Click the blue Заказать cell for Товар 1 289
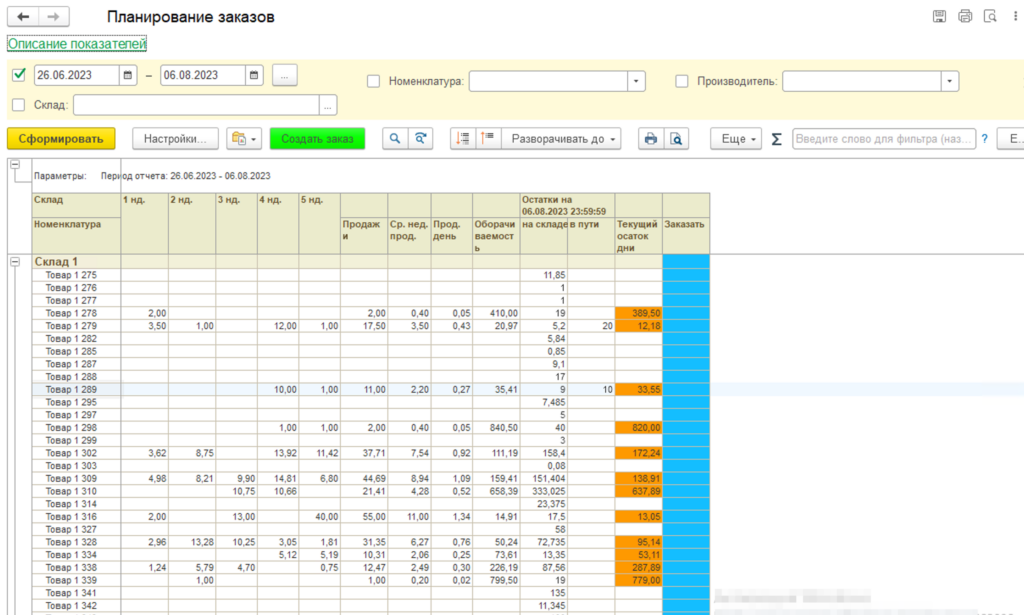 [686, 389]
